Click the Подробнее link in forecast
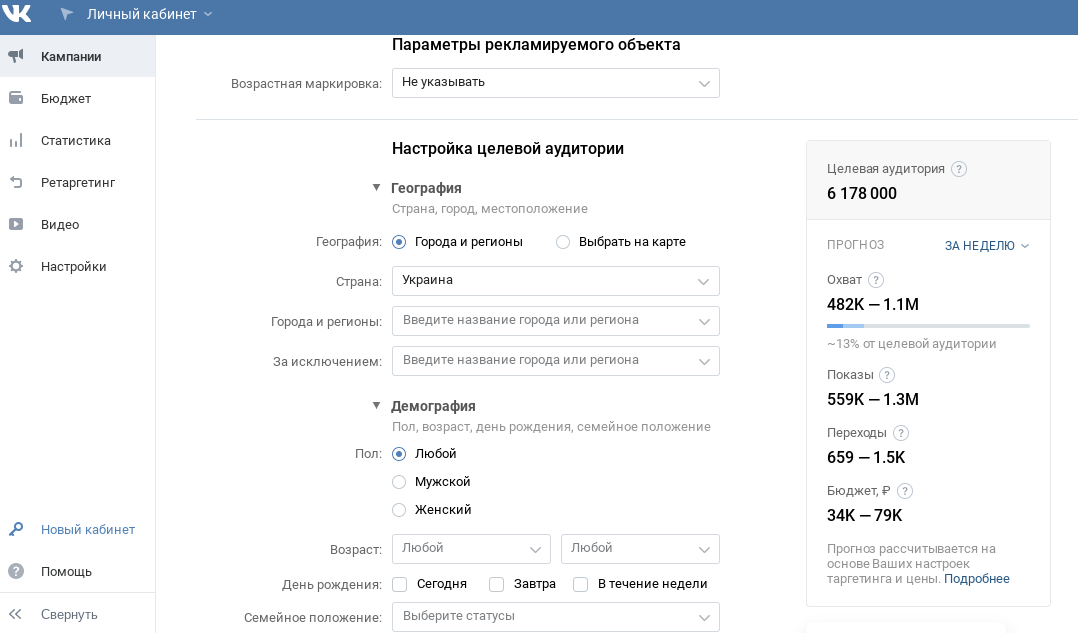This screenshot has height=633, width=1078. click(x=976, y=579)
